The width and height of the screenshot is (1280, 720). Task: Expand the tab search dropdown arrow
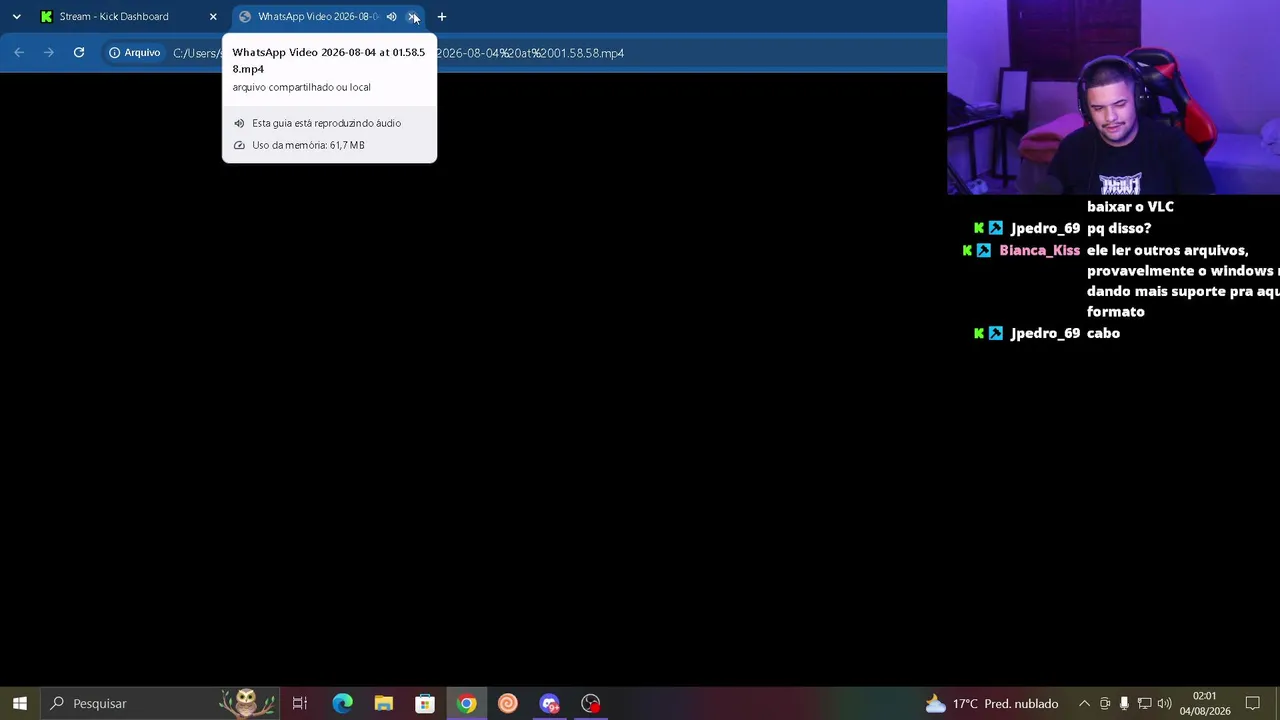16,16
